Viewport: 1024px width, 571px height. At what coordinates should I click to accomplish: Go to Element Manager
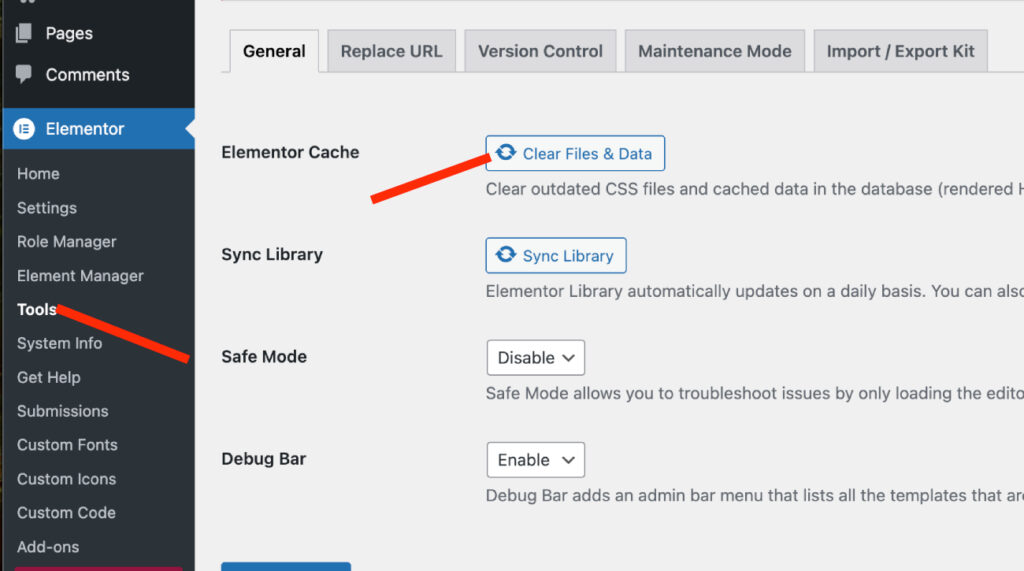click(80, 276)
